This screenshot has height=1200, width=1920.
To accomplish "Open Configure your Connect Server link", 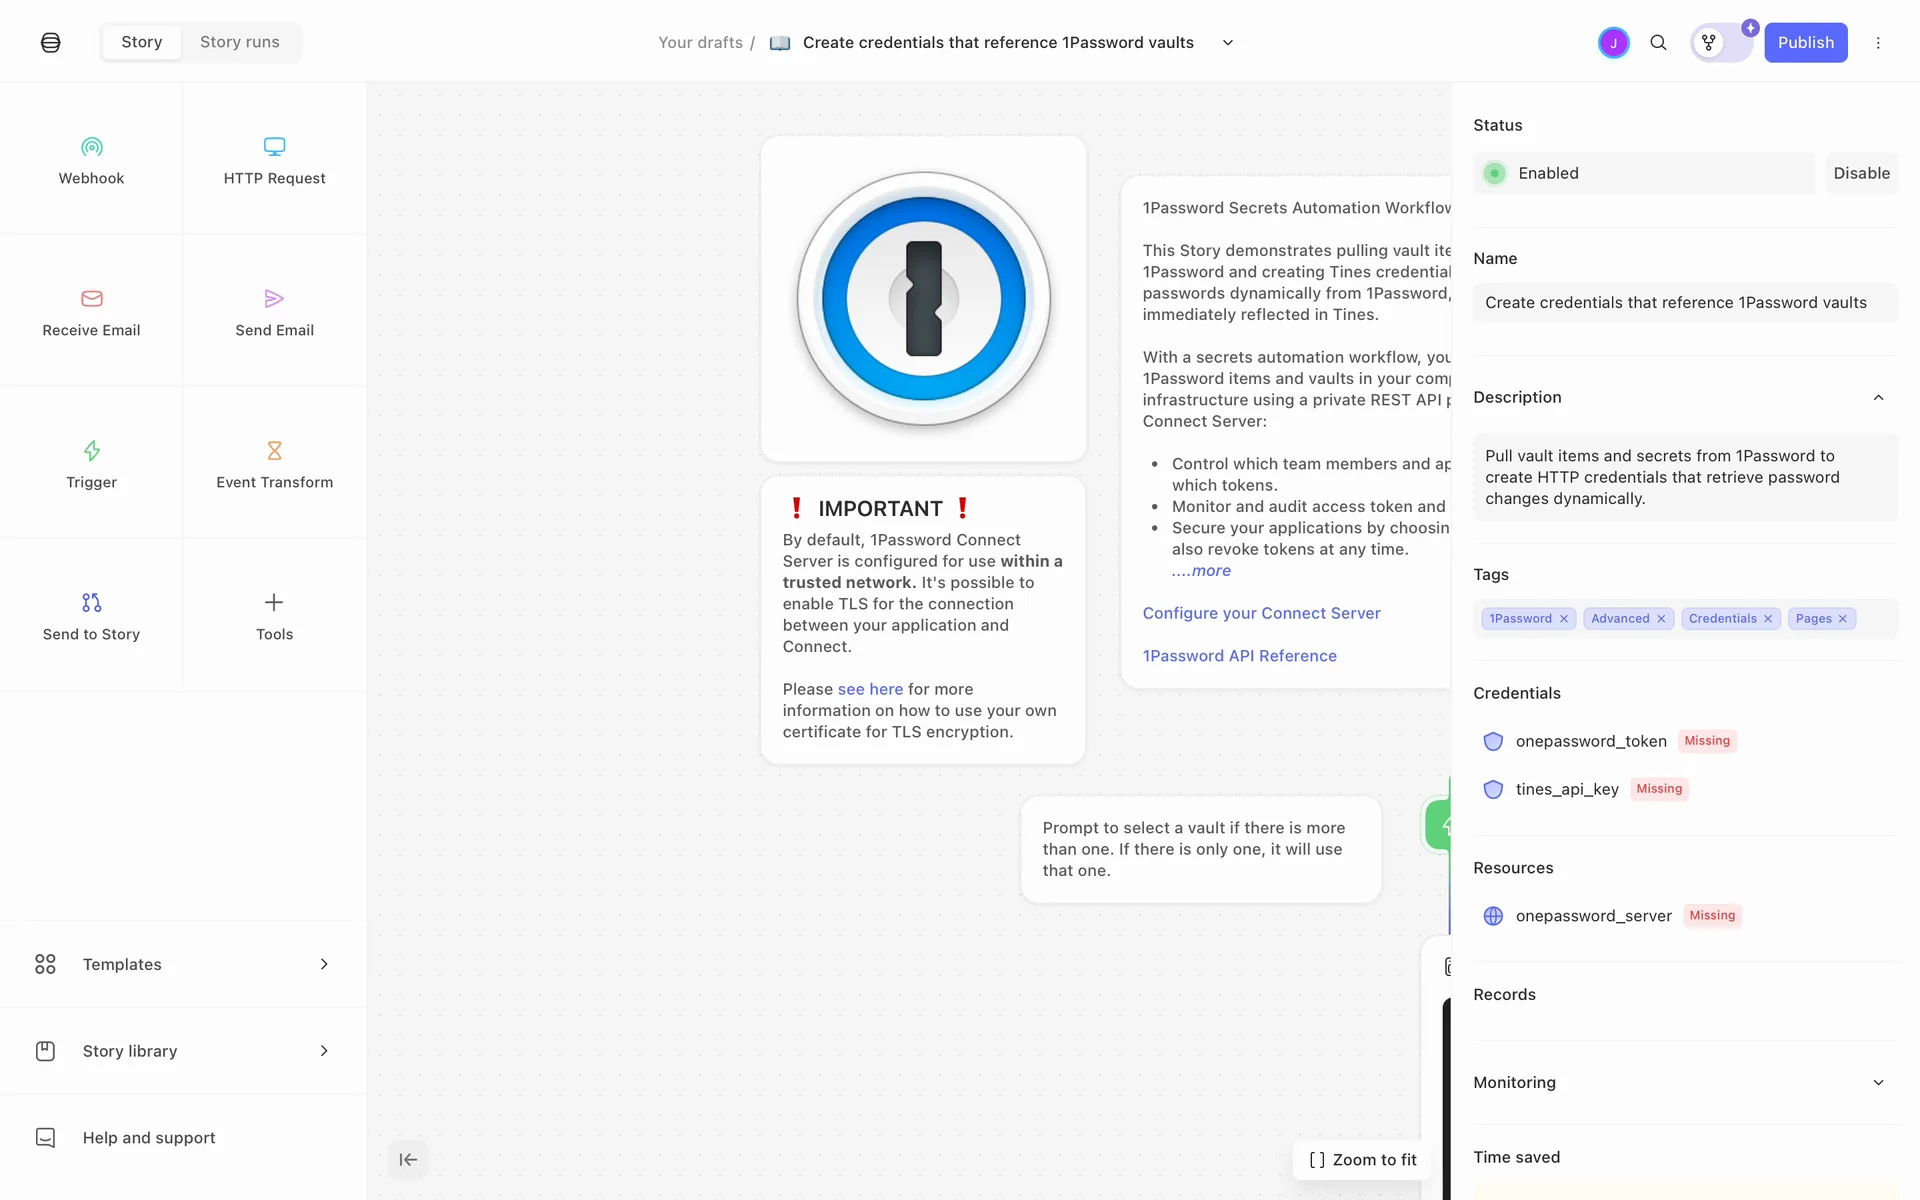I will coord(1261,613).
